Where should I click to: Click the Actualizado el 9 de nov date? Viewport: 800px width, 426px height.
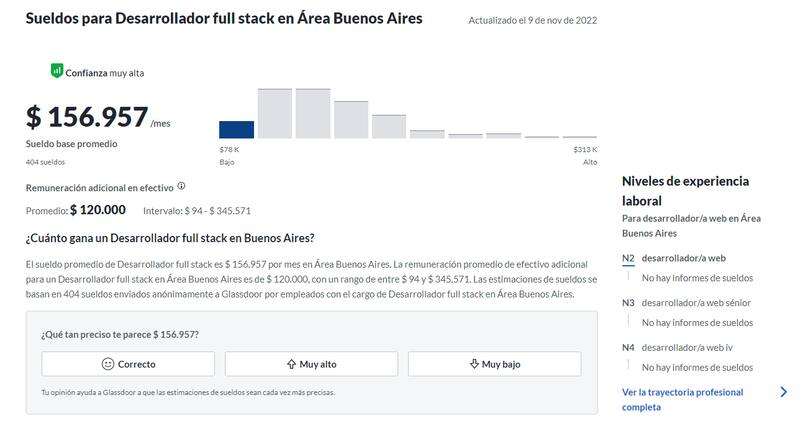click(x=532, y=20)
